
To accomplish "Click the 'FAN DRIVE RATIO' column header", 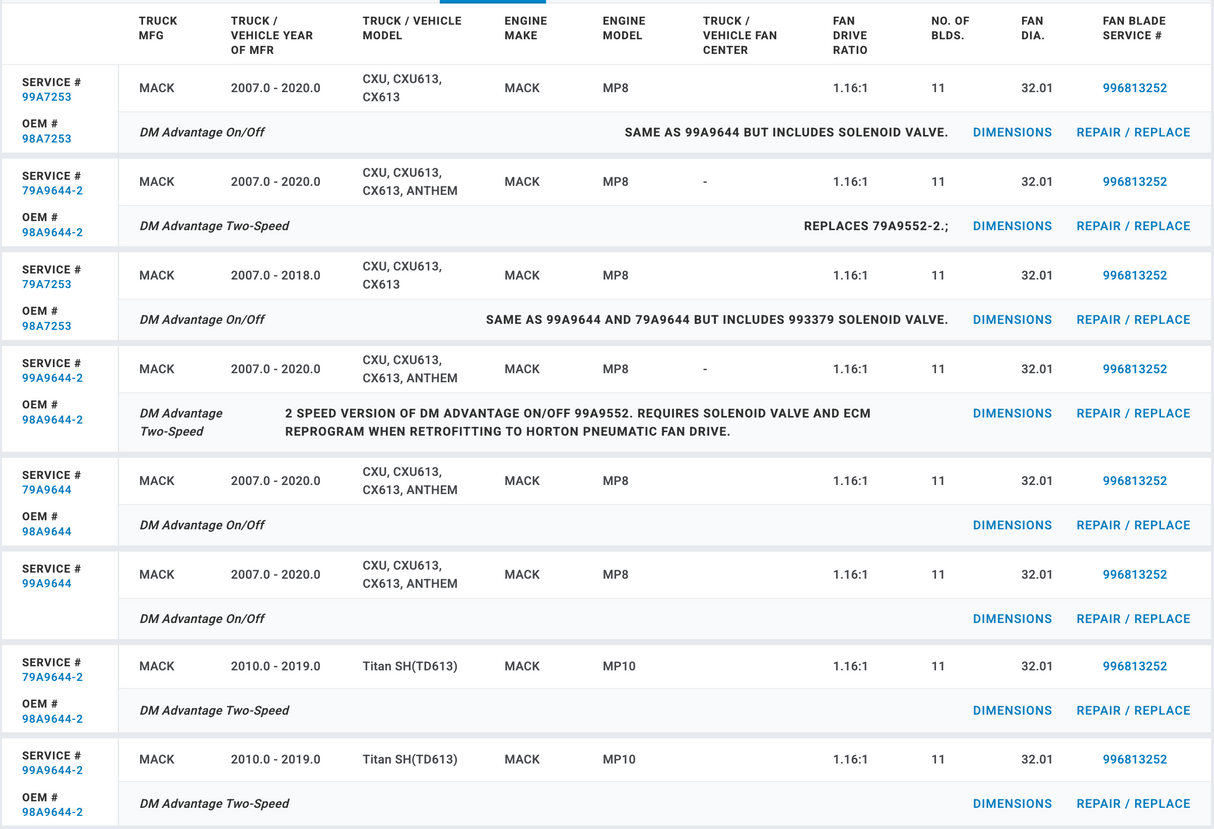I will pos(850,35).
